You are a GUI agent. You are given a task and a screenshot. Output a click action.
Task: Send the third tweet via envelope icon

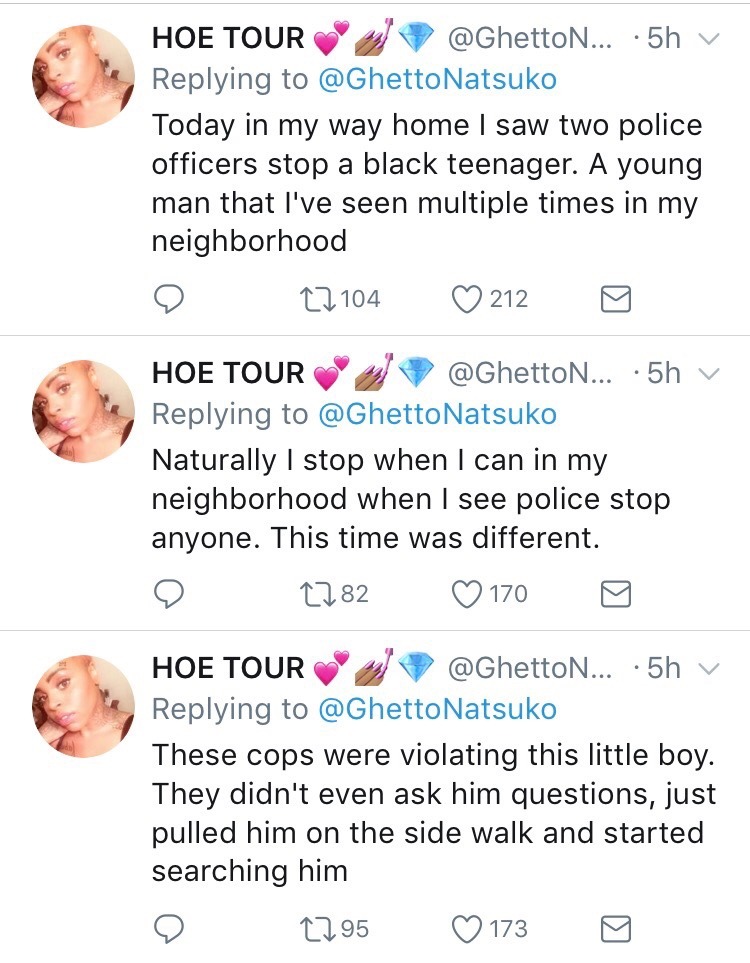click(x=615, y=929)
